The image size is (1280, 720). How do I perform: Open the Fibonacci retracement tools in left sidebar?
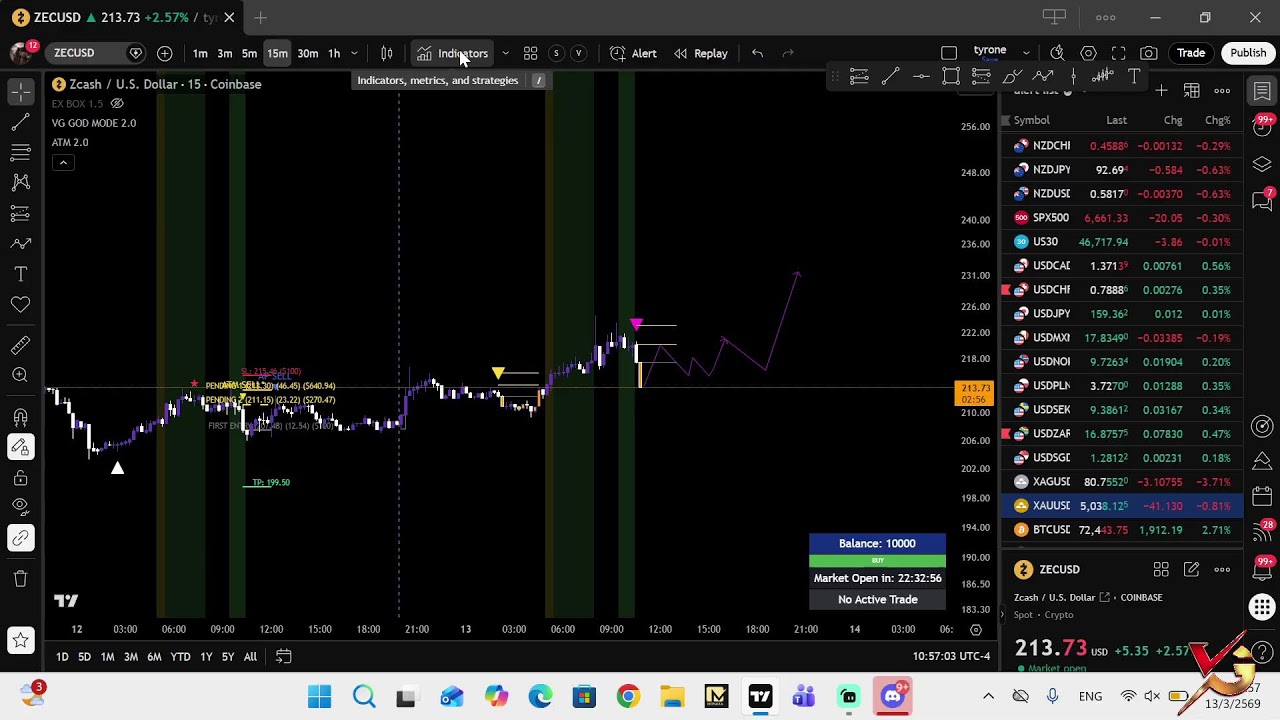[x=20, y=152]
